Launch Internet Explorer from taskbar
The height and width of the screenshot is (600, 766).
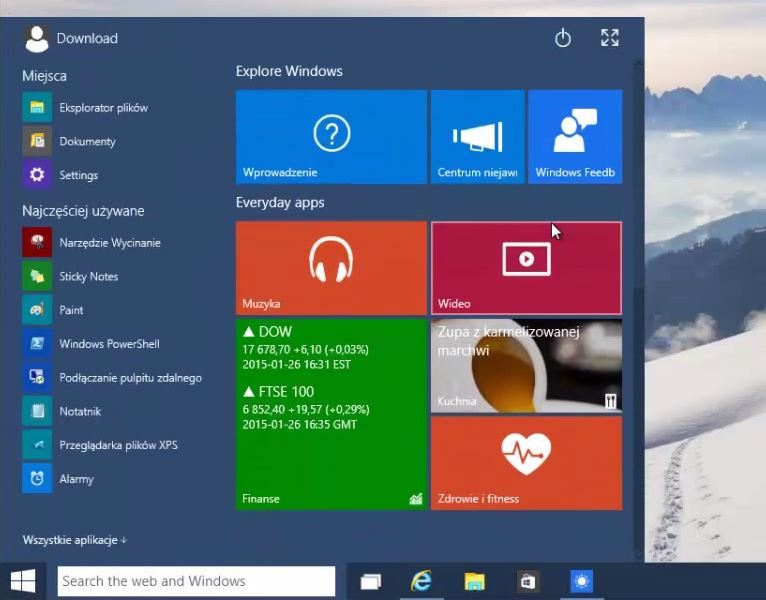tap(421, 581)
